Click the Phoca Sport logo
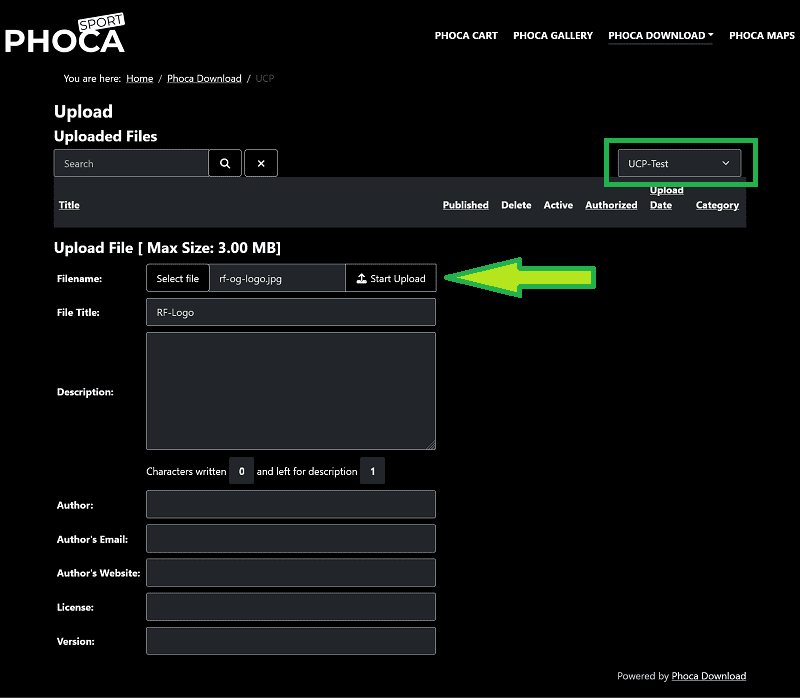 coord(65,35)
